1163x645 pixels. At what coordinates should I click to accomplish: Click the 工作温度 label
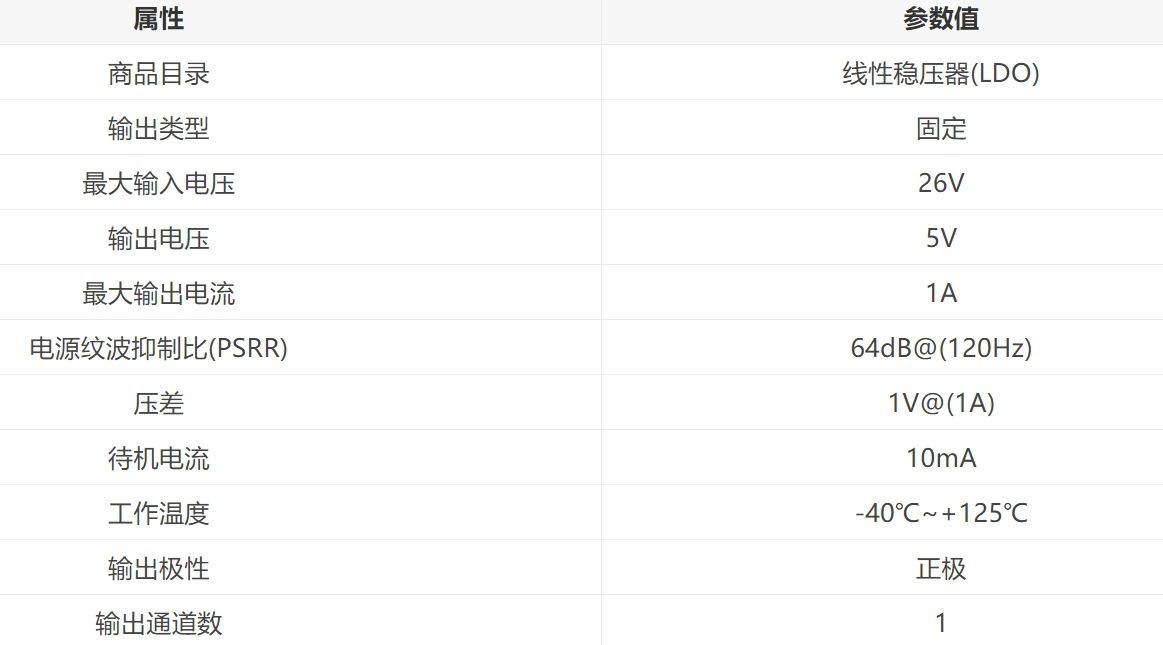coord(158,514)
